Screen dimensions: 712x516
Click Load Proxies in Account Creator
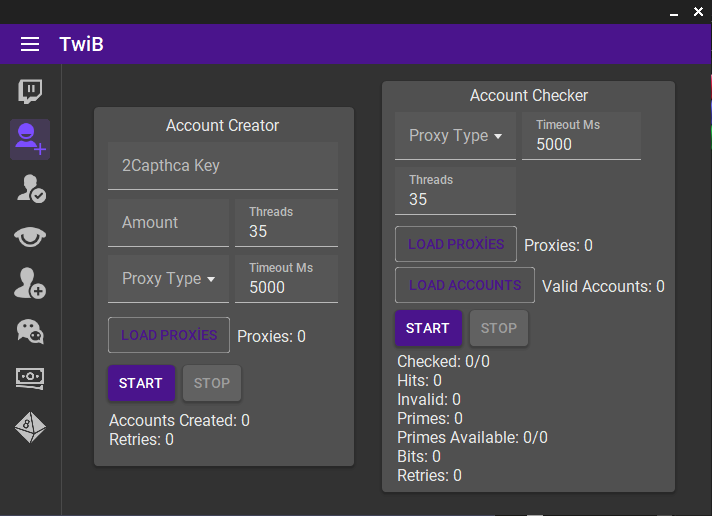pyautogui.click(x=169, y=335)
